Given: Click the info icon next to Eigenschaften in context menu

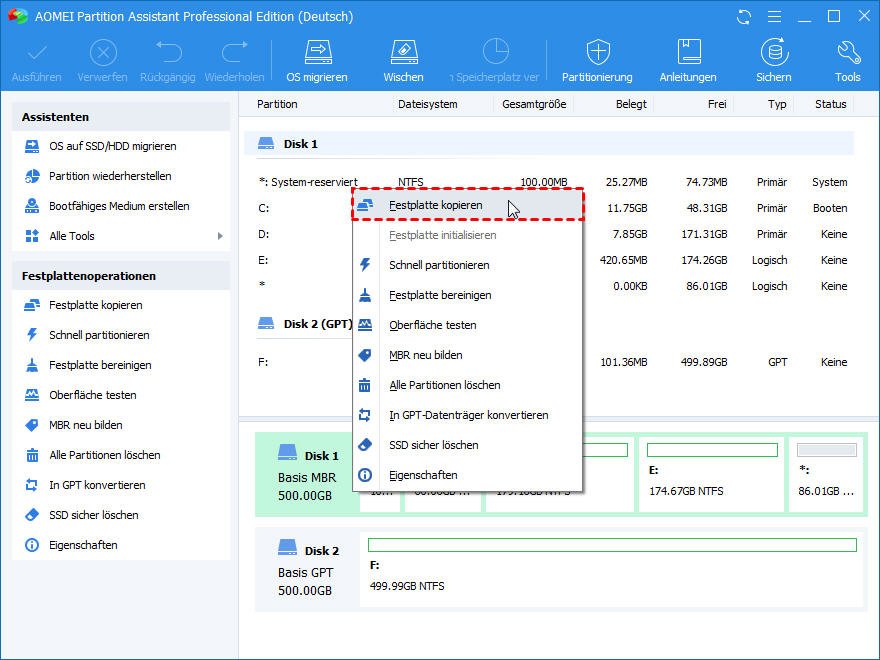Looking at the screenshot, I should tap(365, 475).
